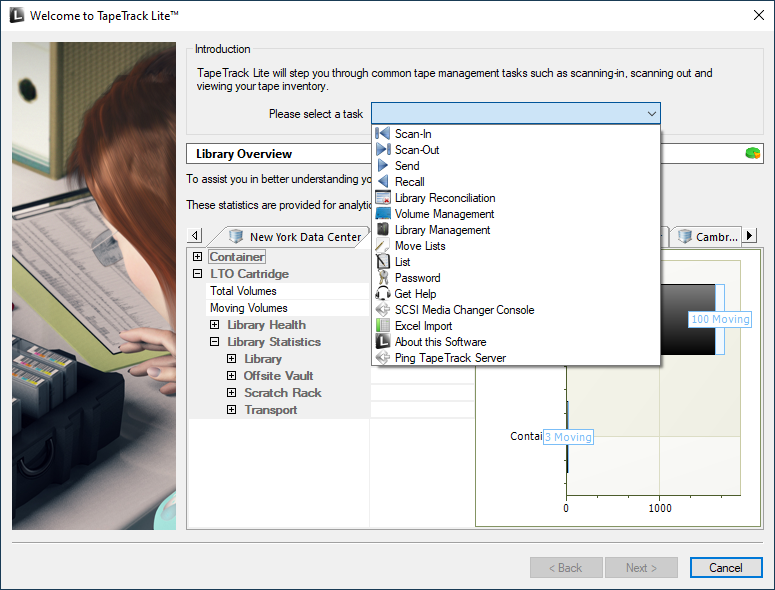This screenshot has width=775, height=590.
Task: Collapse the Library Statistics node
Action: [215, 341]
